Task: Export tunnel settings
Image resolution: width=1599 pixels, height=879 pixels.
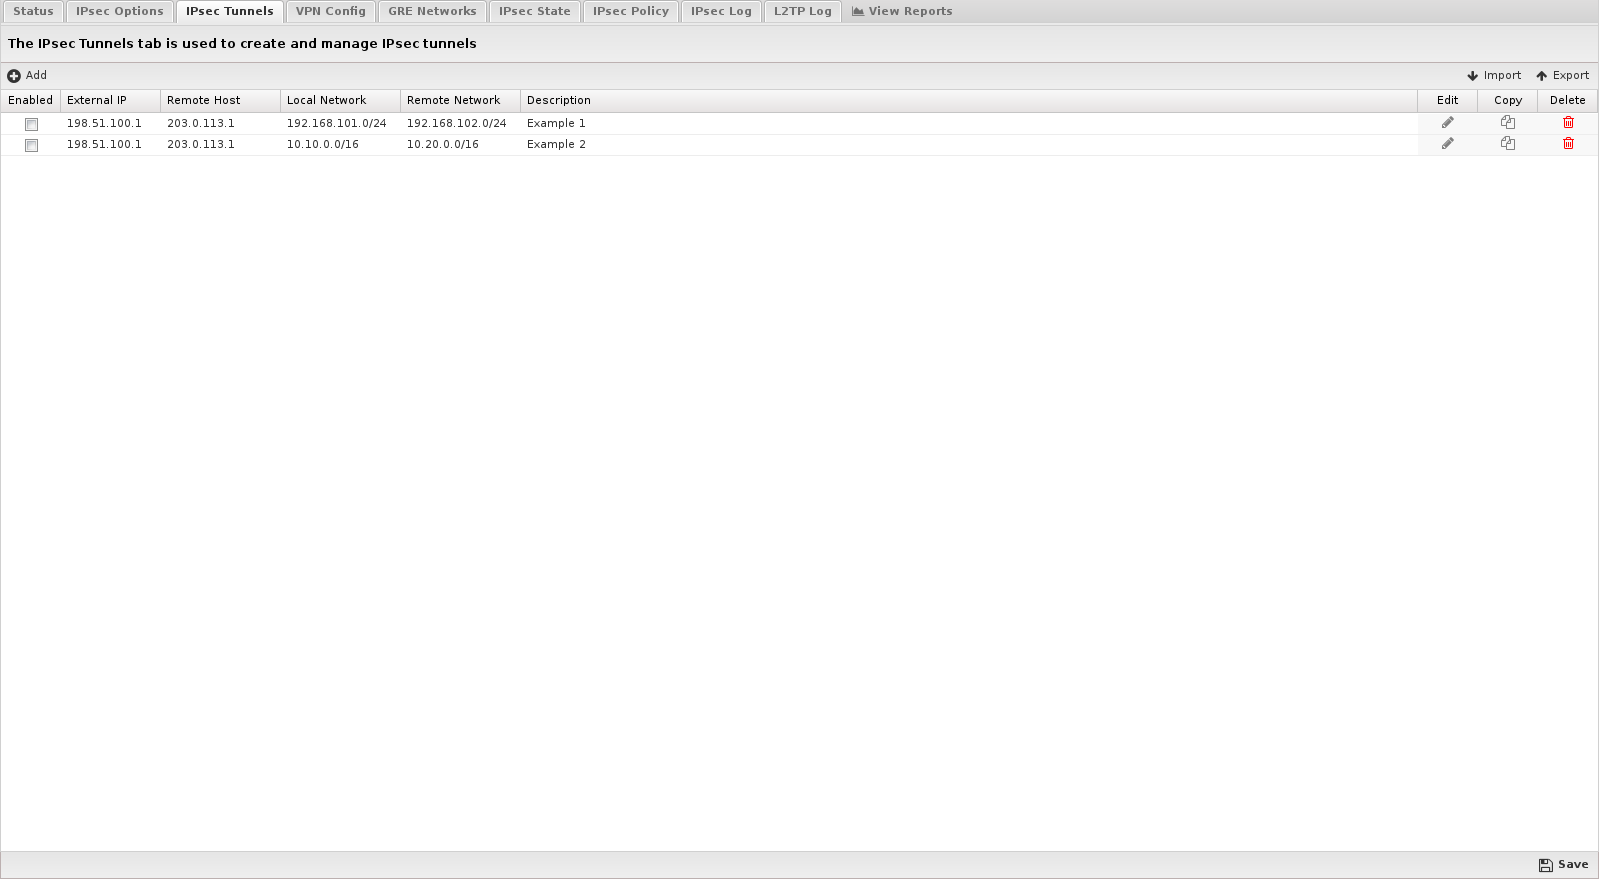Action: [x=1562, y=76]
